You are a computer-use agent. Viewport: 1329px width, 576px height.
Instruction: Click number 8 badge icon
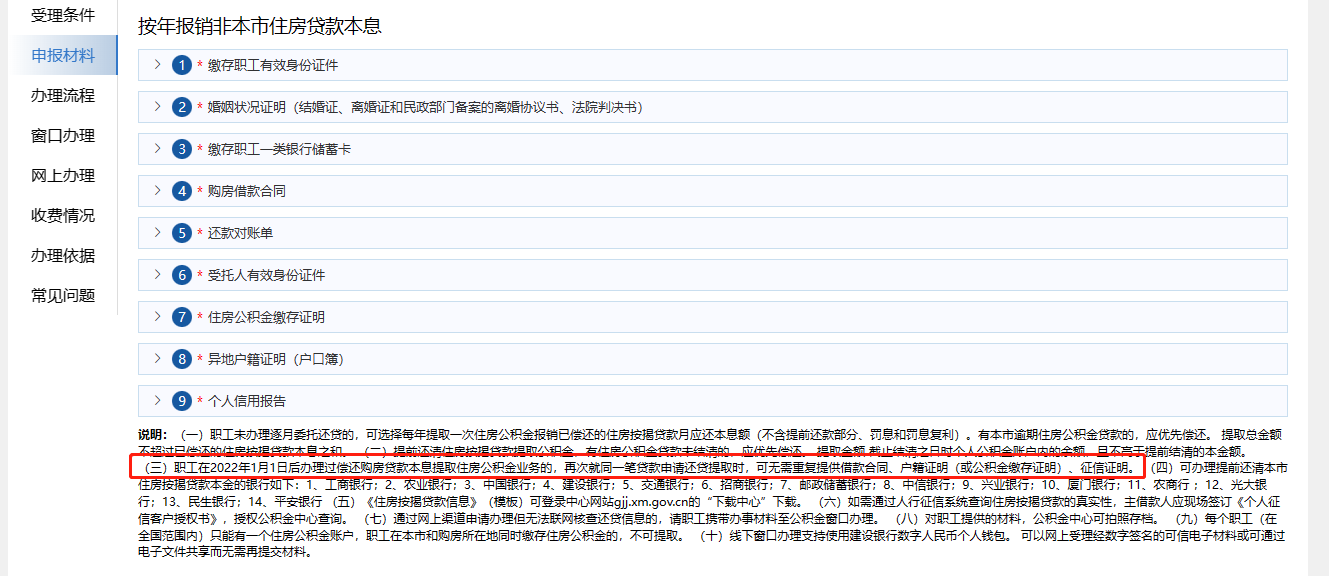(181, 359)
